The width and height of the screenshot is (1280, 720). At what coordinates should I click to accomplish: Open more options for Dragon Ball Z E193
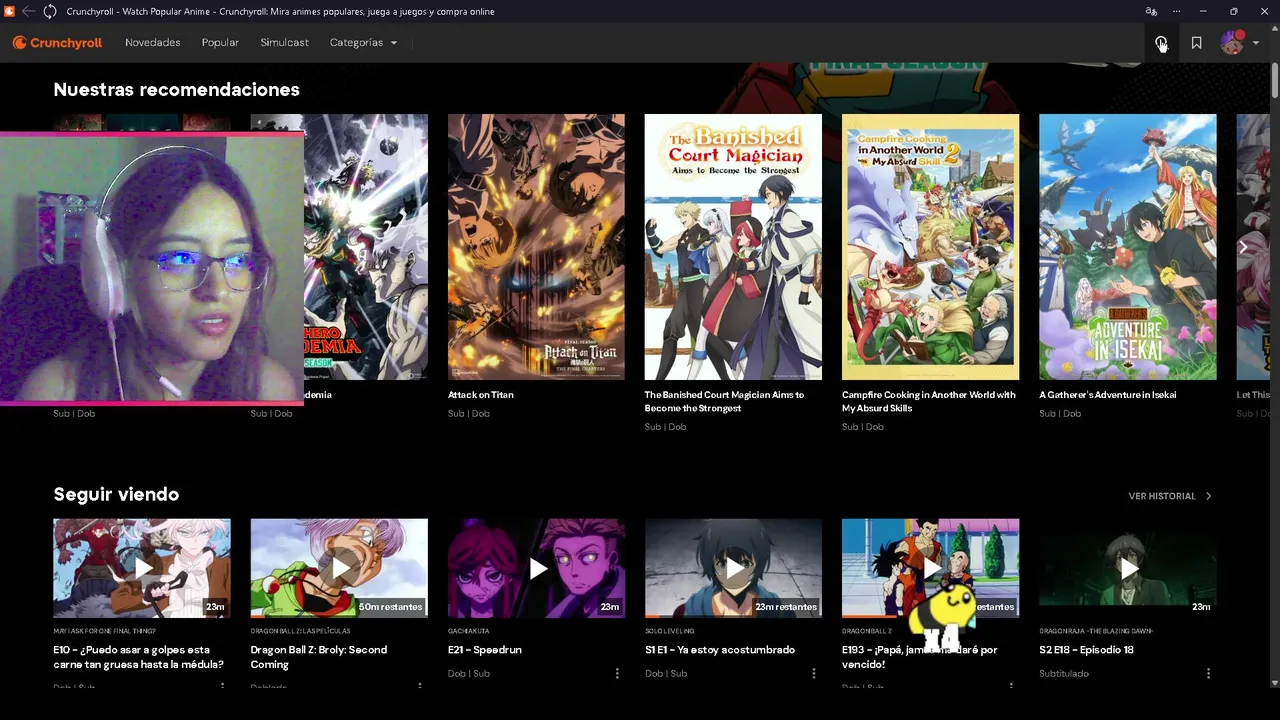pyautogui.click(x=1011, y=687)
